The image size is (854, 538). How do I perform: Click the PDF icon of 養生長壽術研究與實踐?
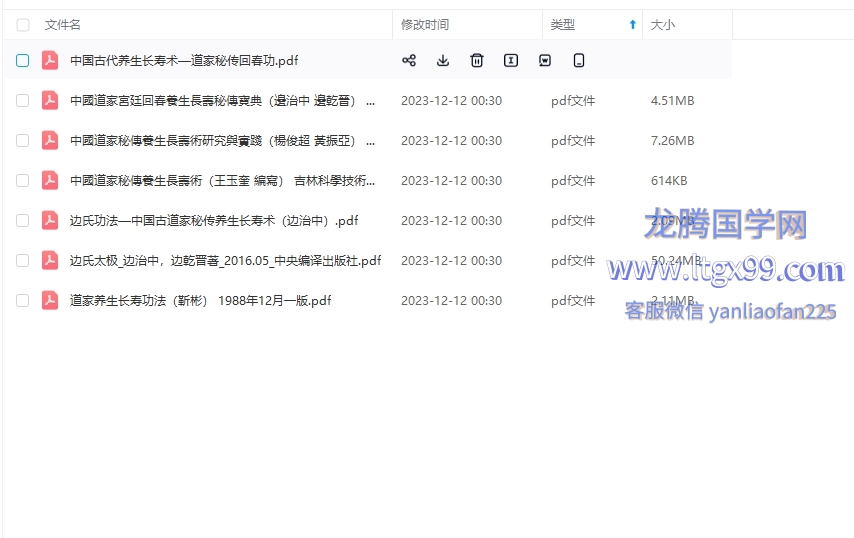pos(50,140)
